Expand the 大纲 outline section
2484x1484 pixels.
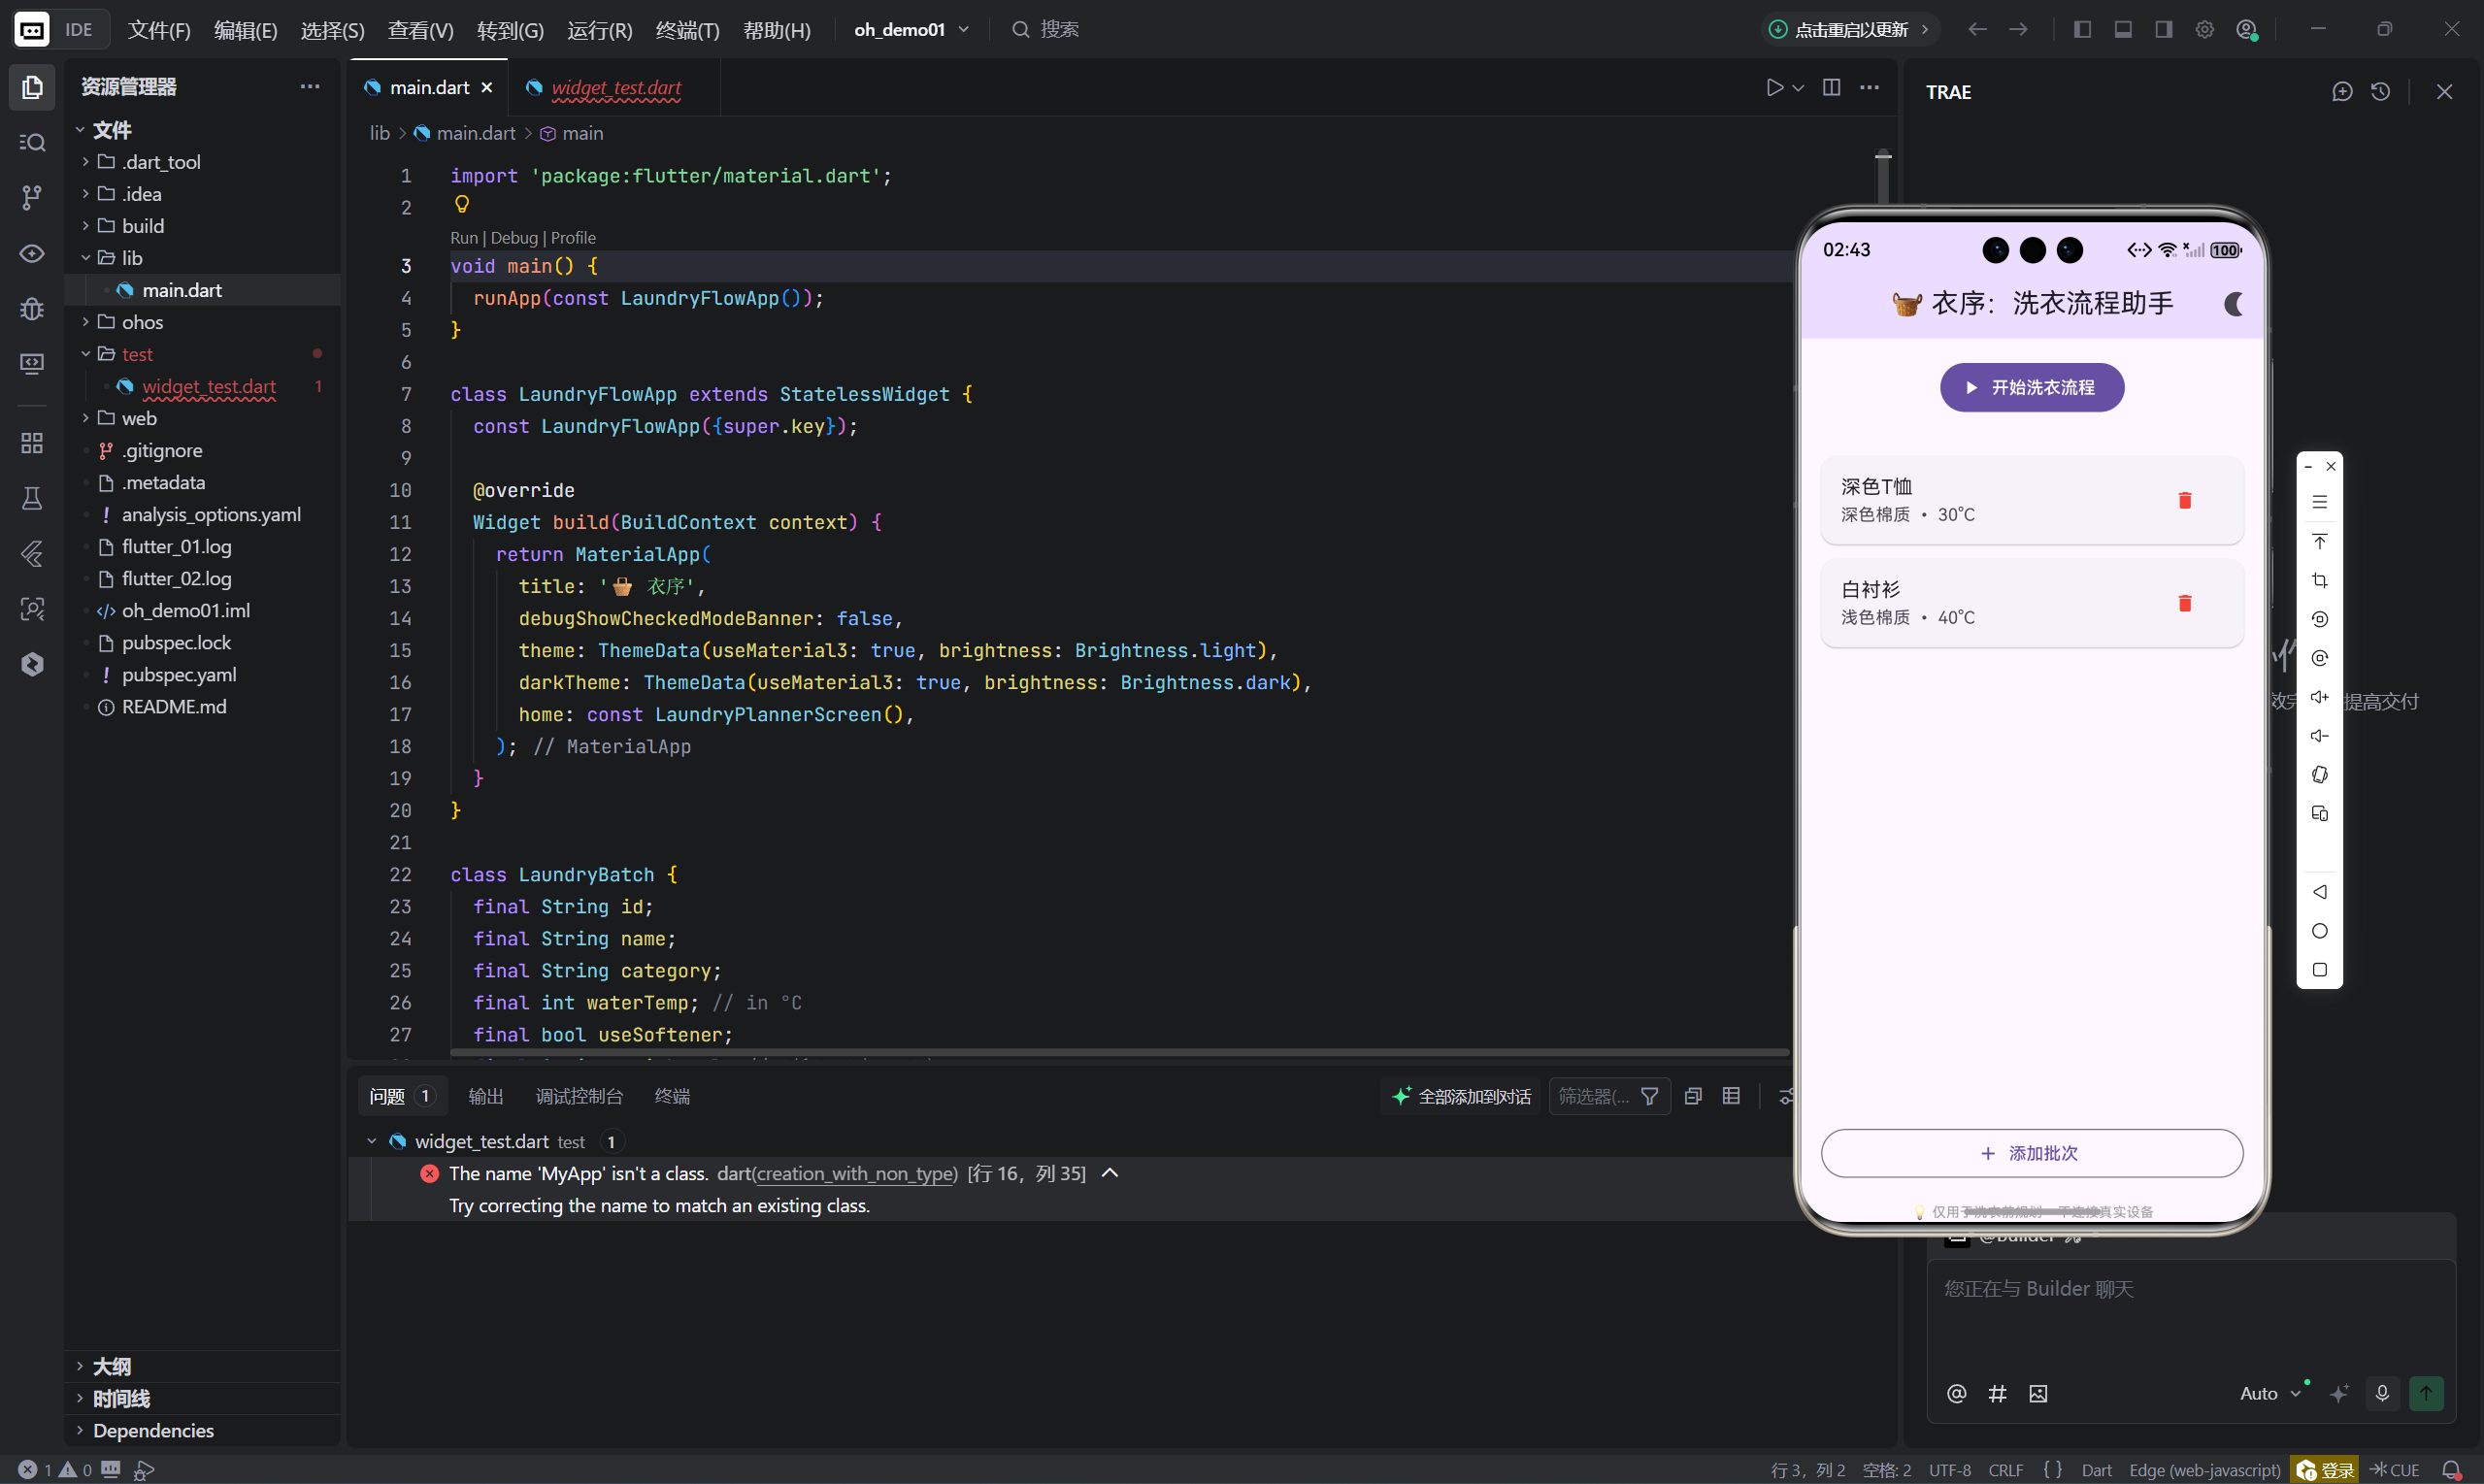(x=111, y=1366)
